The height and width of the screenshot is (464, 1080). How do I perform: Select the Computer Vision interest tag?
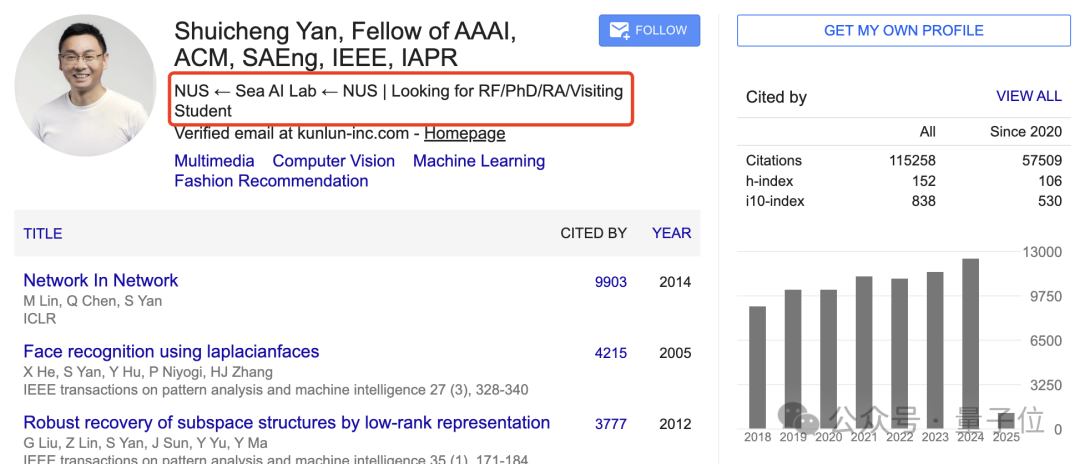(x=334, y=161)
